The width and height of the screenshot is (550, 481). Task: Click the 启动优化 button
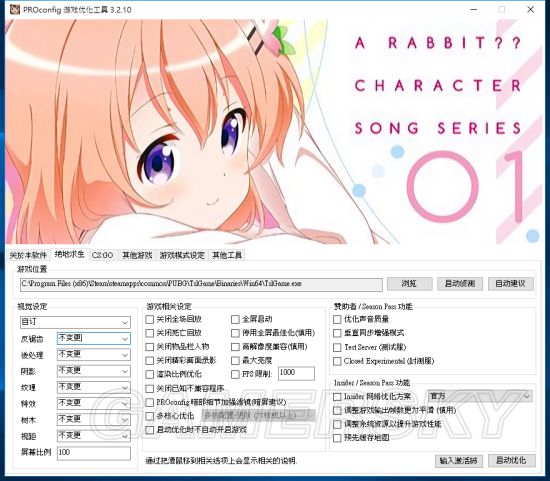point(511,460)
